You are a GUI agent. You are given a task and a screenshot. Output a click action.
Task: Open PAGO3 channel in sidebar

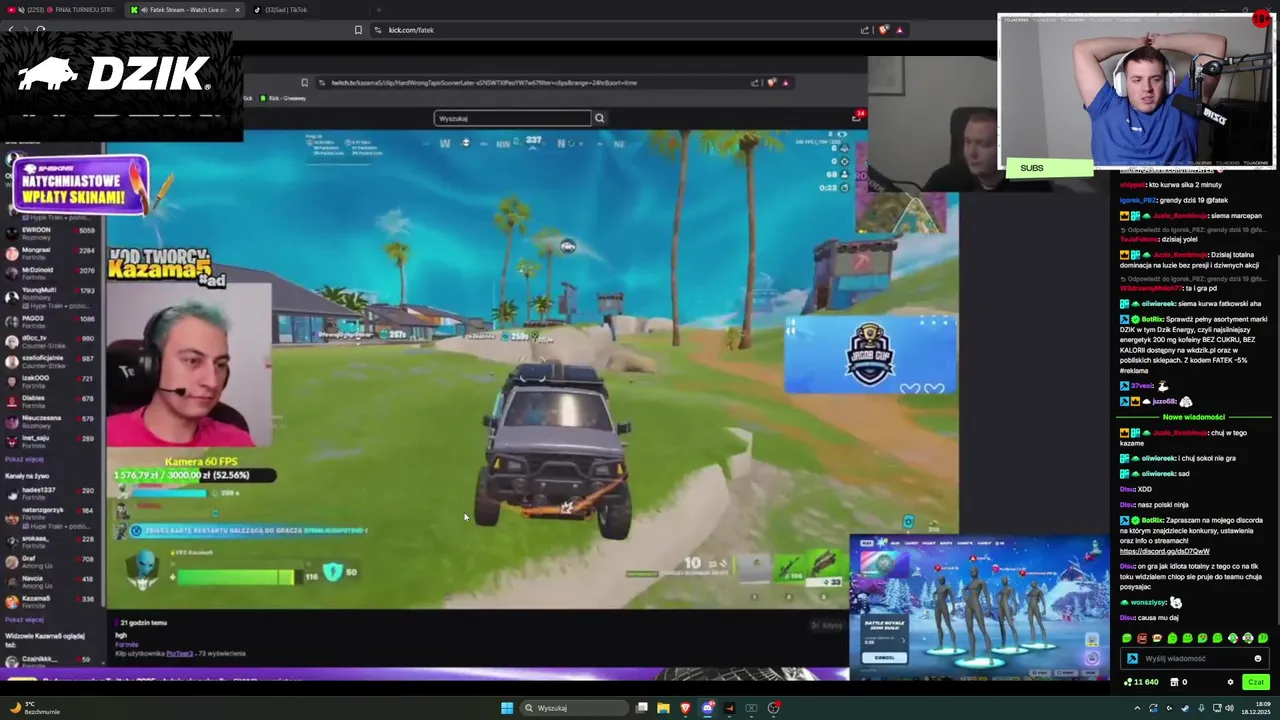pyautogui.click(x=52, y=321)
